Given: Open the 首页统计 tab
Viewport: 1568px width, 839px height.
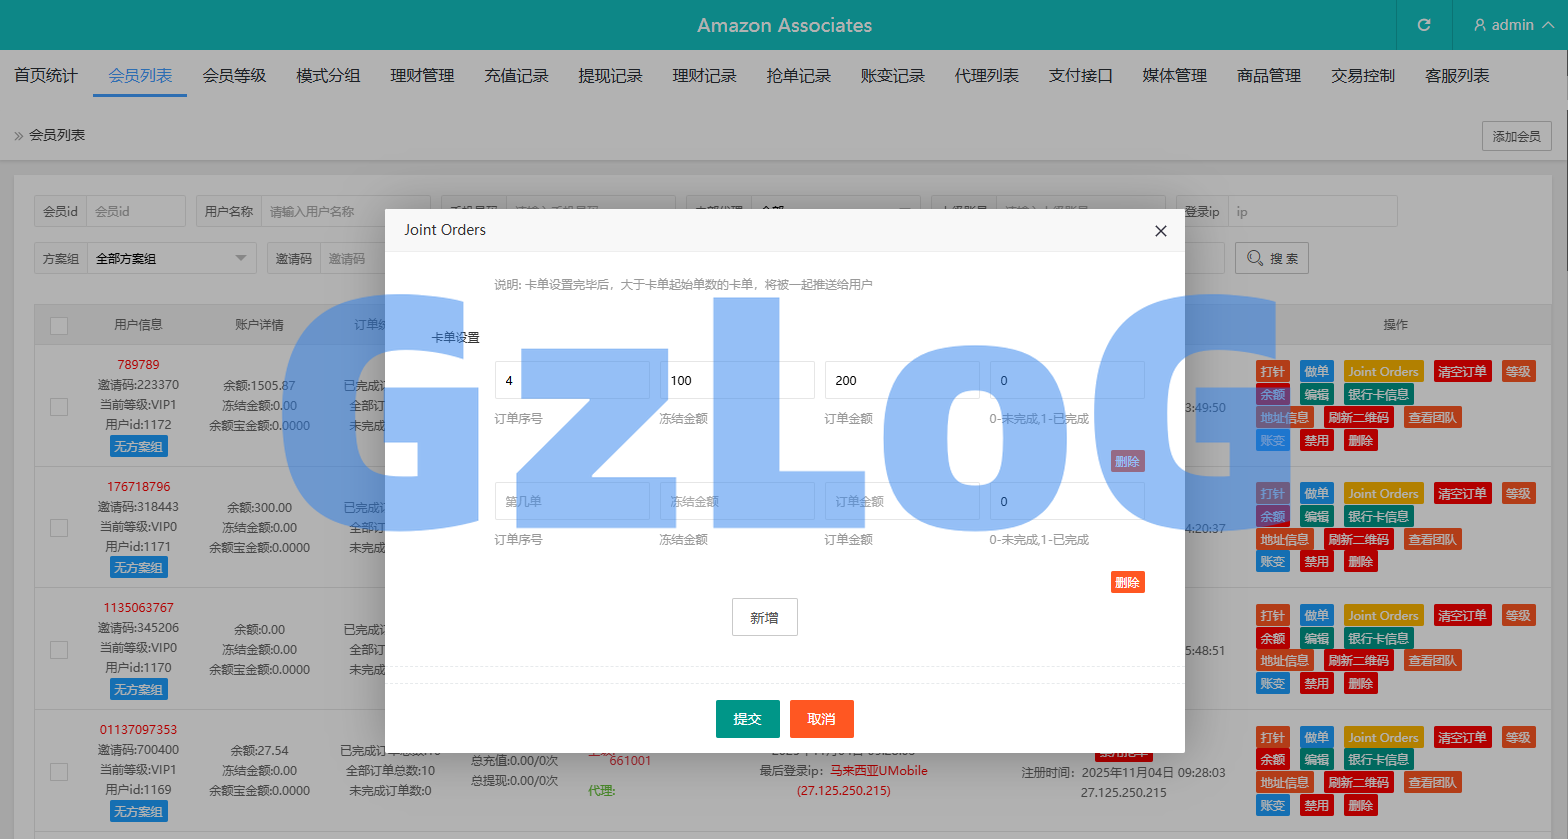Looking at the screenshot, I should (x=46, y=76).
